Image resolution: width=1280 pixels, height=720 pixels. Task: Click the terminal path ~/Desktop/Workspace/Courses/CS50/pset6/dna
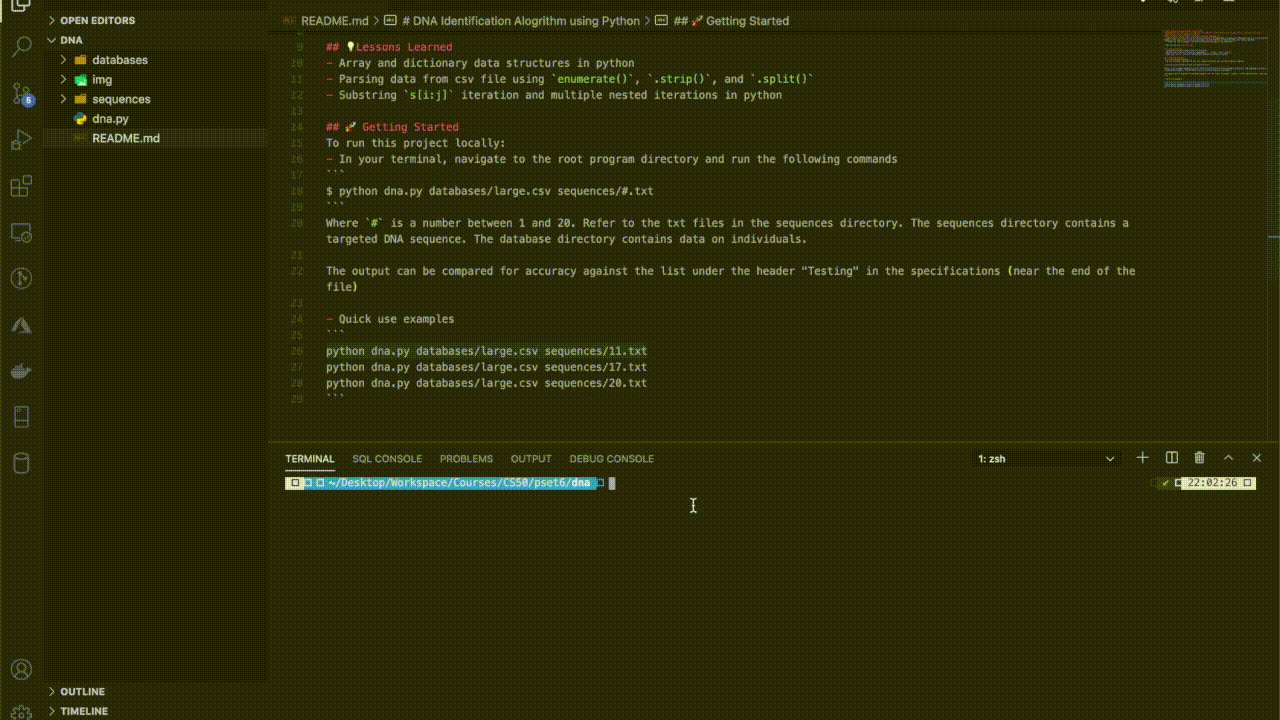(x=459, y=483)
